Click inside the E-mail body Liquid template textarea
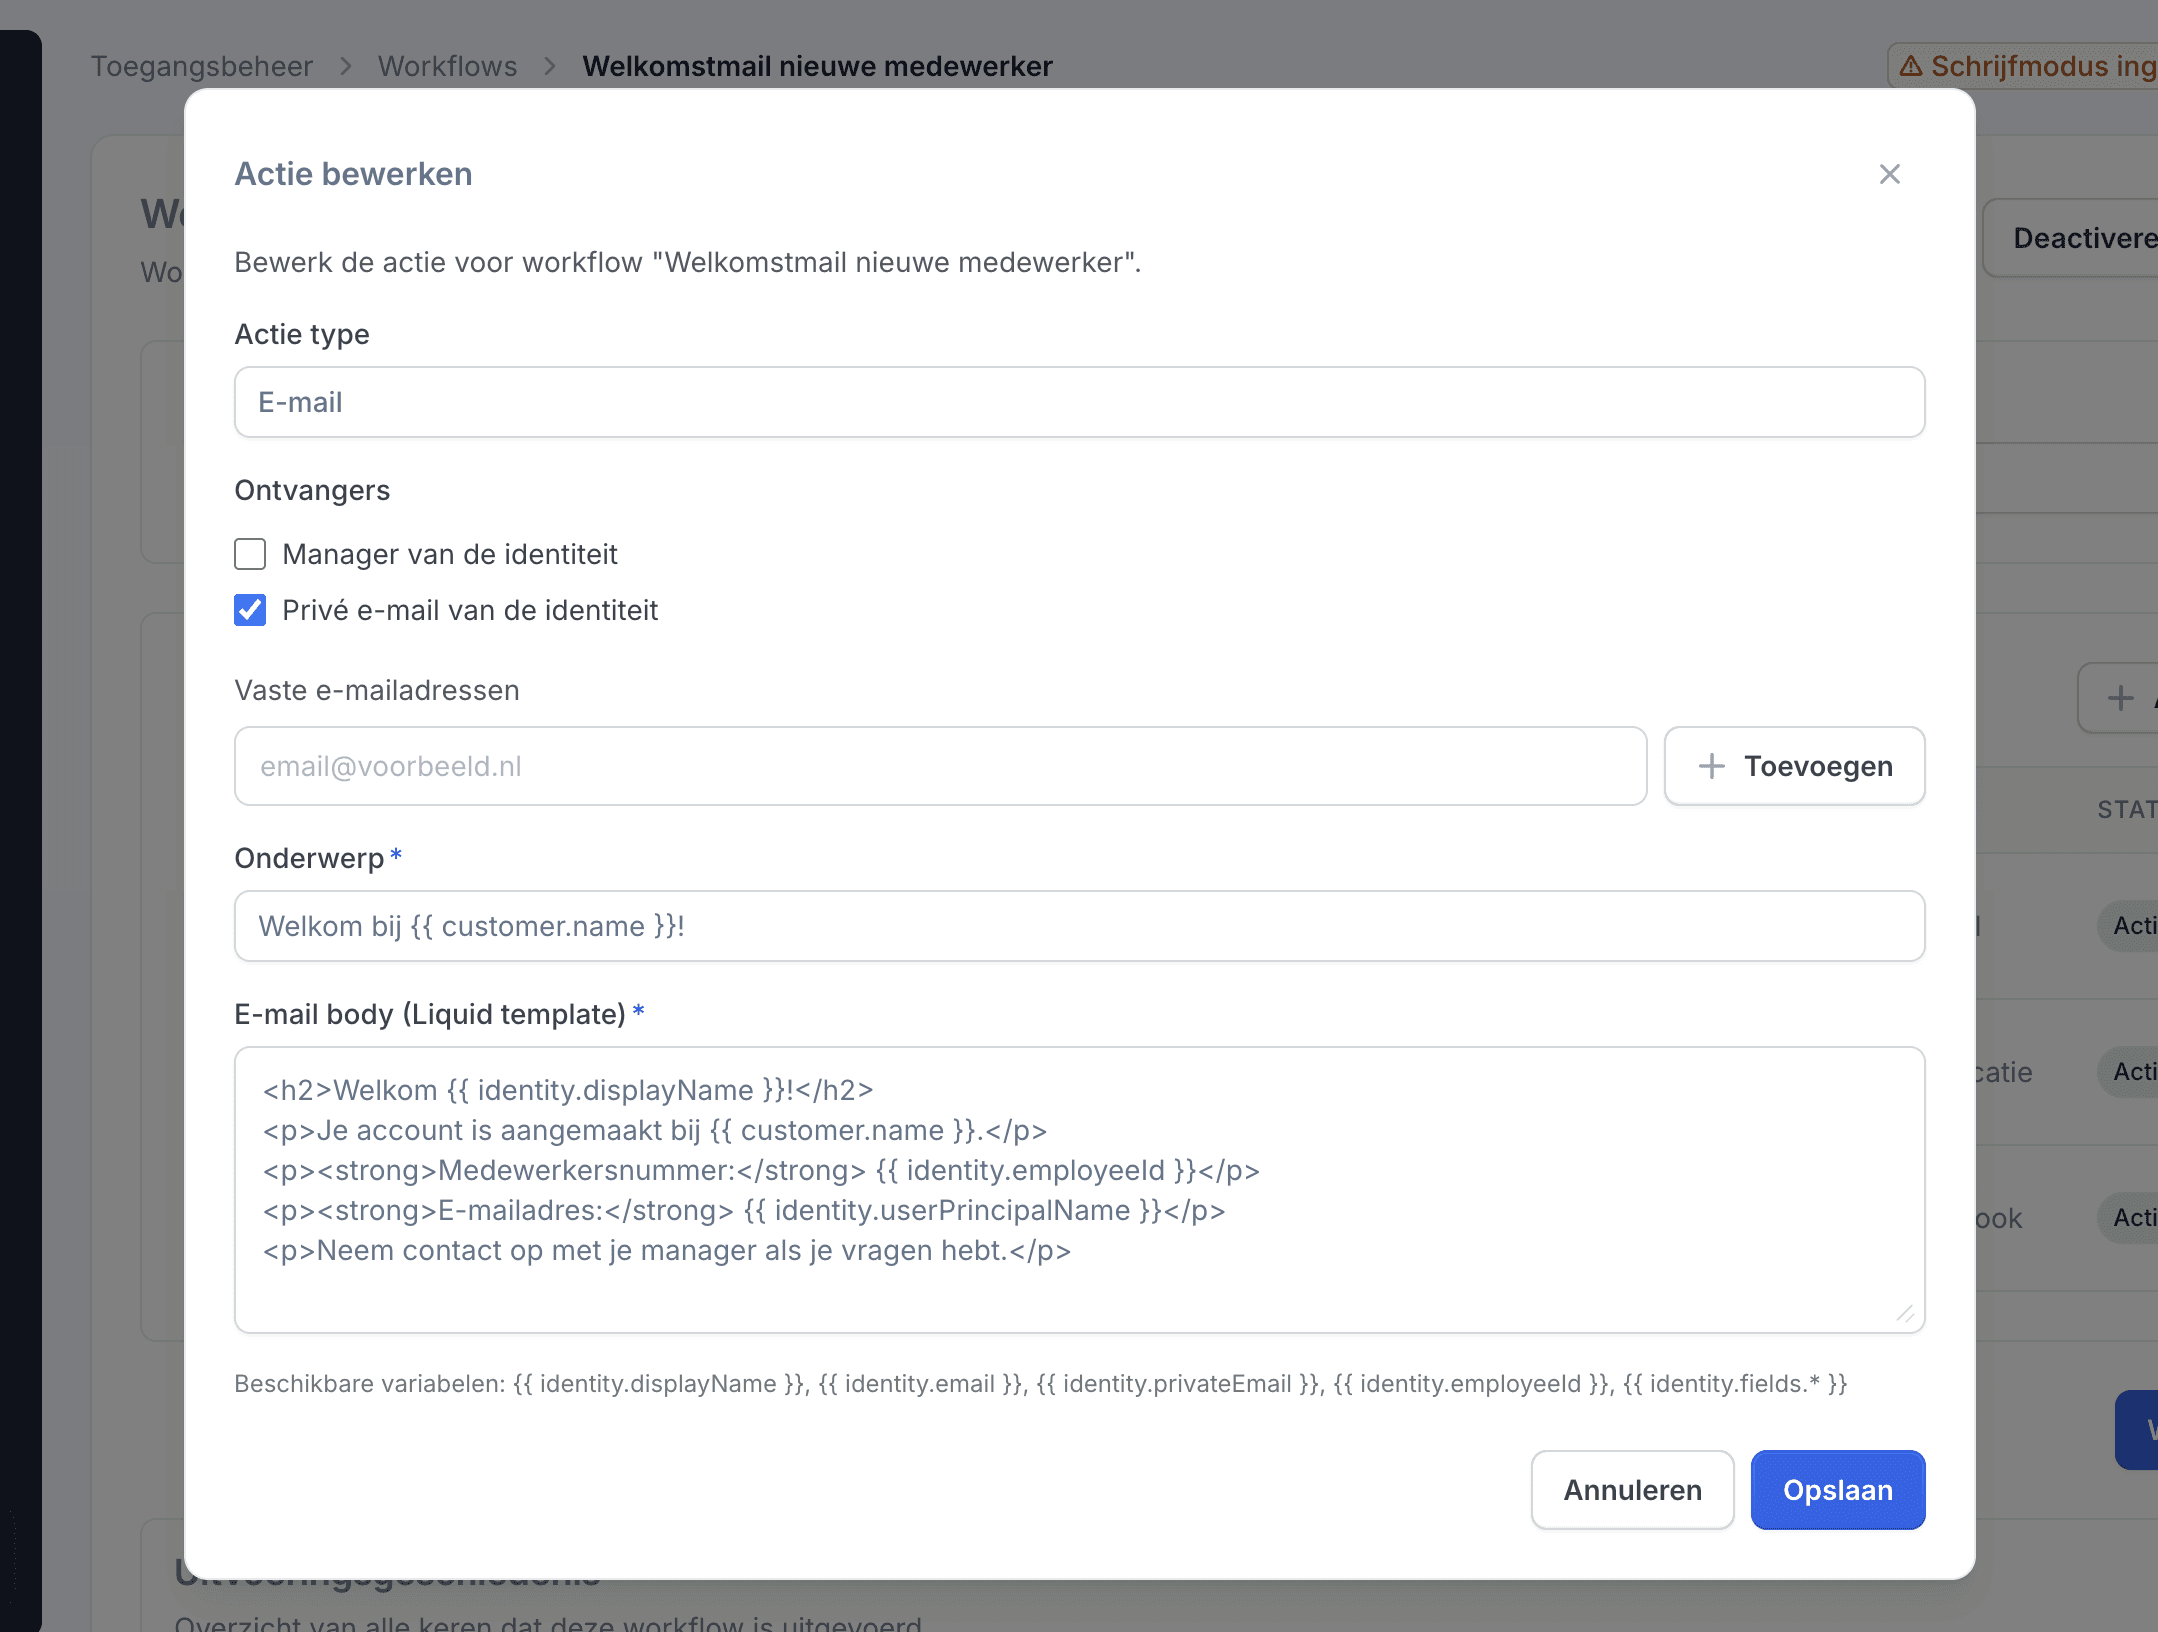 (1078, 1190)
